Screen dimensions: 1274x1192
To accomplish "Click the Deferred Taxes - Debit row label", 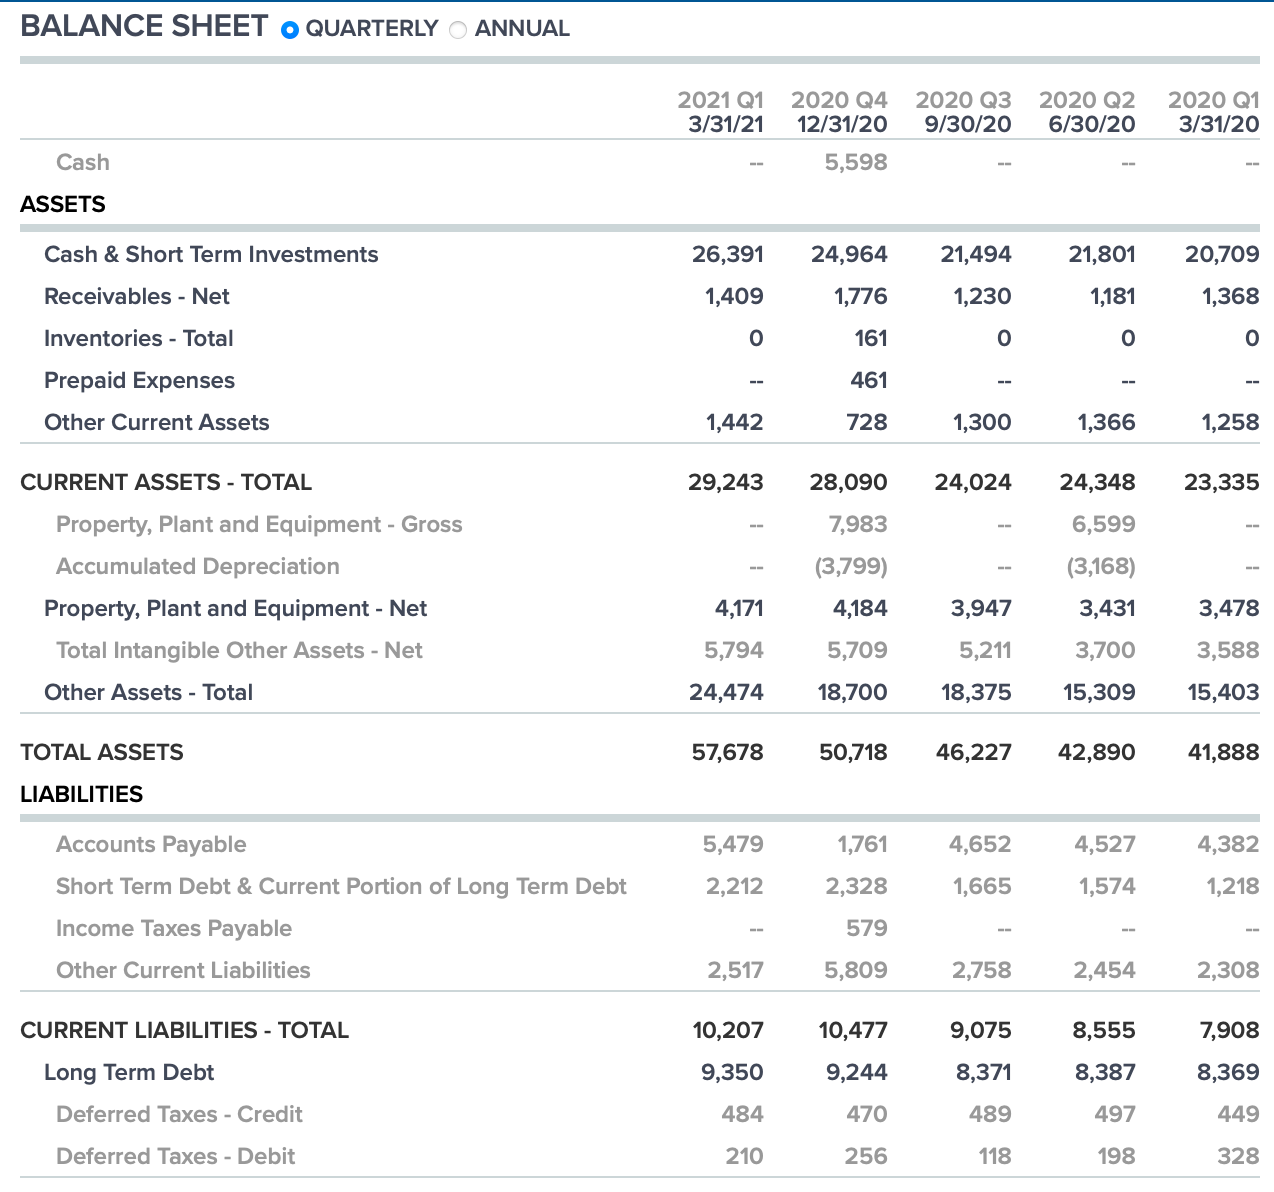I will click(x=175, y=1156).
